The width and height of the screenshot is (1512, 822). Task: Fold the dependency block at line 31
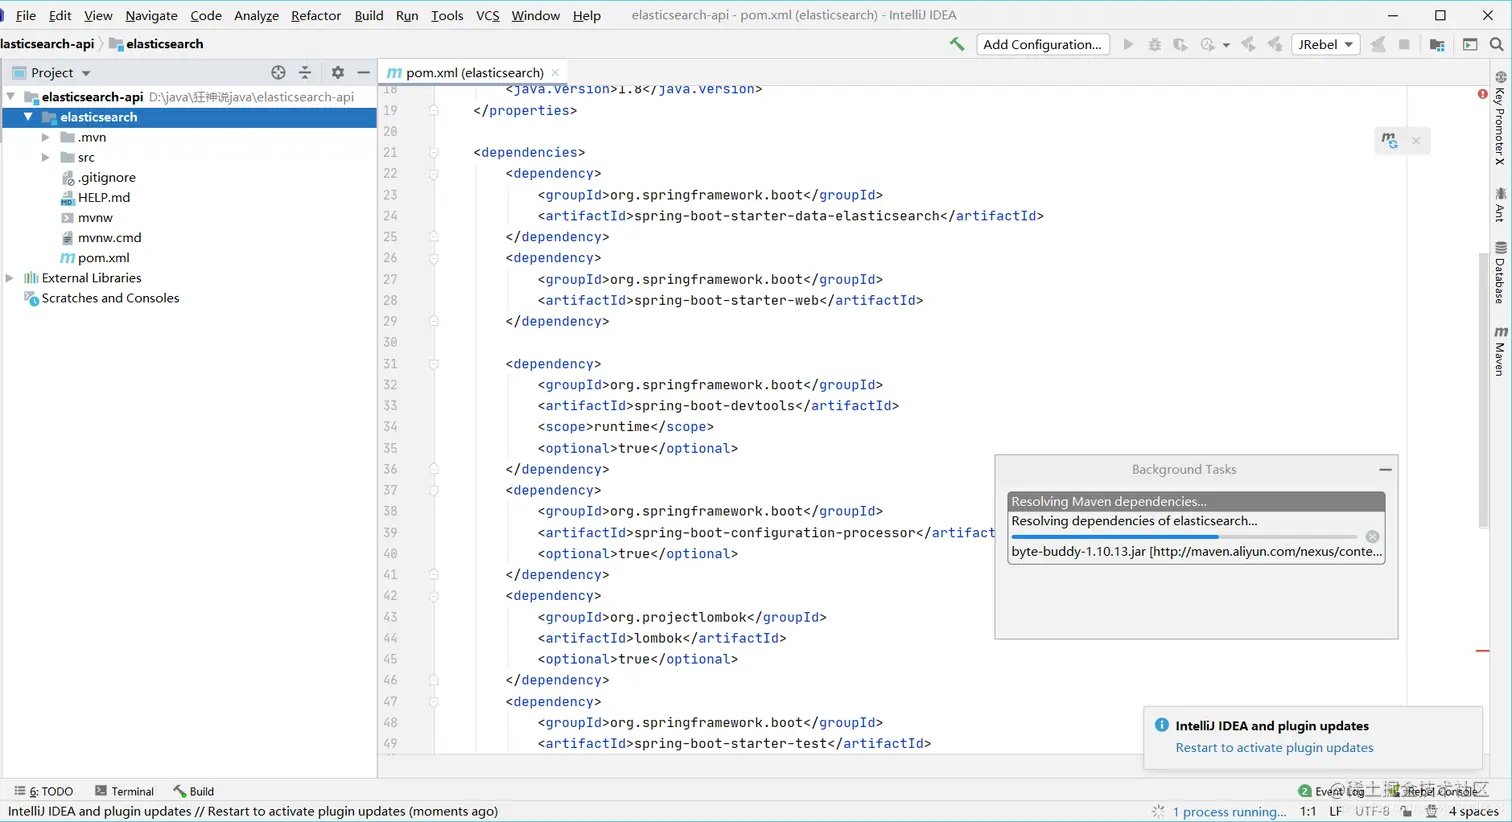click(x=434, y=364)
